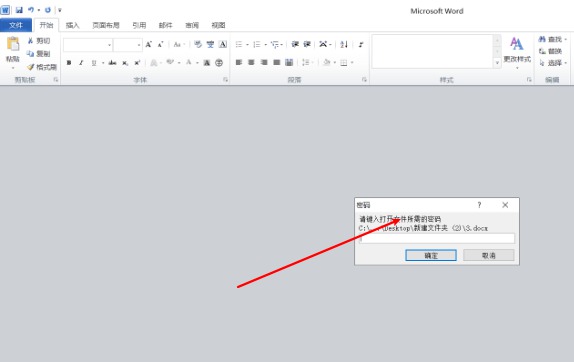Switch to the 开始 Home tab
This screenshot has height=362, width=574.
pos(46,25)
